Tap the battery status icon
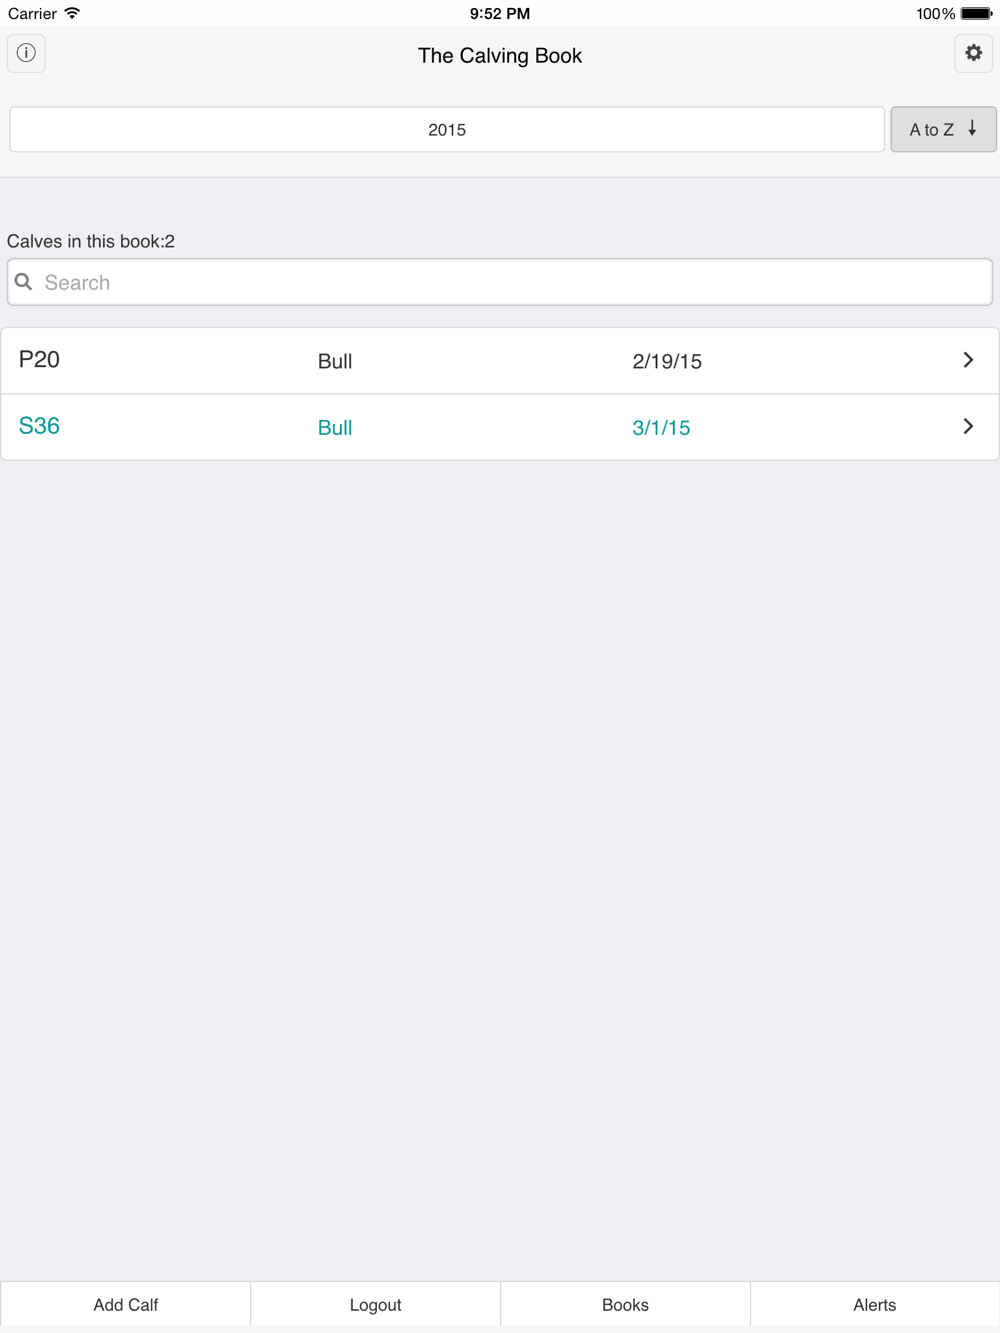This screenshot has height=1333, width=1000. [975, 13]
